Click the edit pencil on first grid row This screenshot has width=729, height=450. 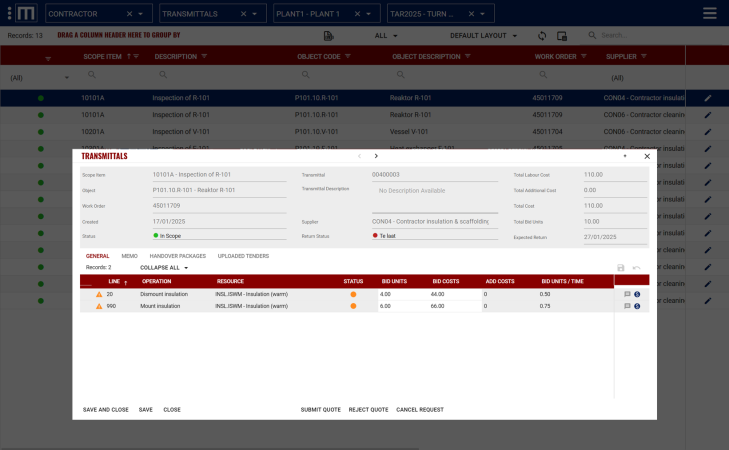[708, 99]
